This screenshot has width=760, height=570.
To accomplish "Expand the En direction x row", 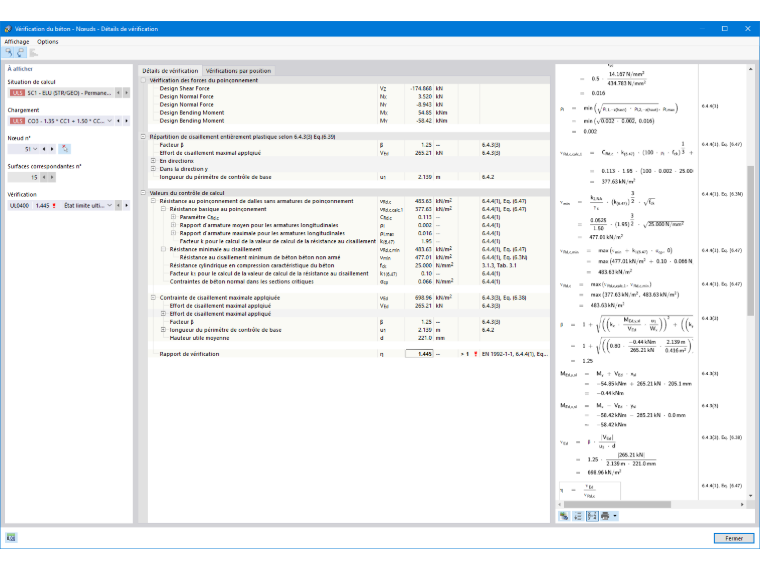I will 153,161.
